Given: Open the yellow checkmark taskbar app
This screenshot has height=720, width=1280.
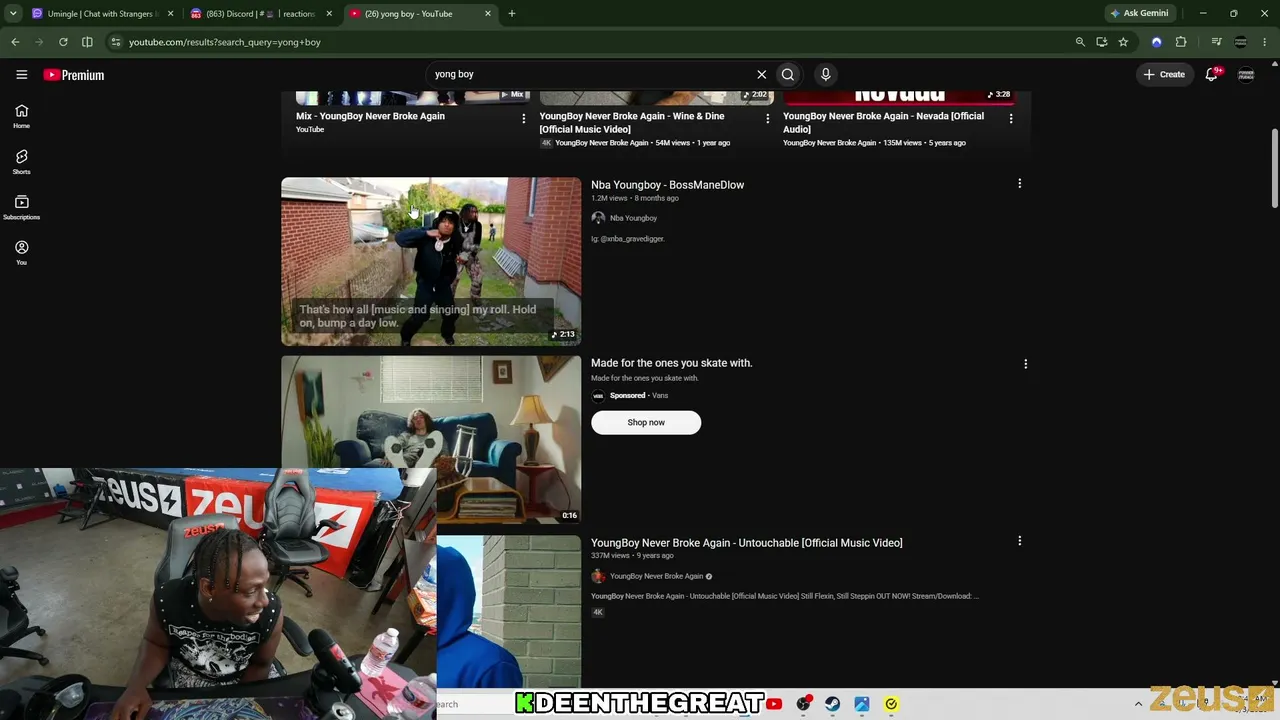Looking at the screenshot, I should tap(891, 704).
